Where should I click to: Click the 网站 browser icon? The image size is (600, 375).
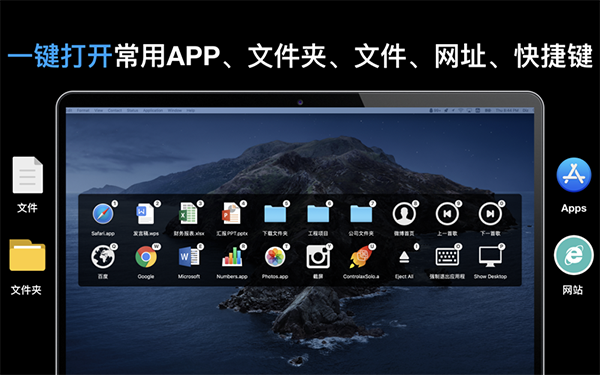click(x=573, y=255)
